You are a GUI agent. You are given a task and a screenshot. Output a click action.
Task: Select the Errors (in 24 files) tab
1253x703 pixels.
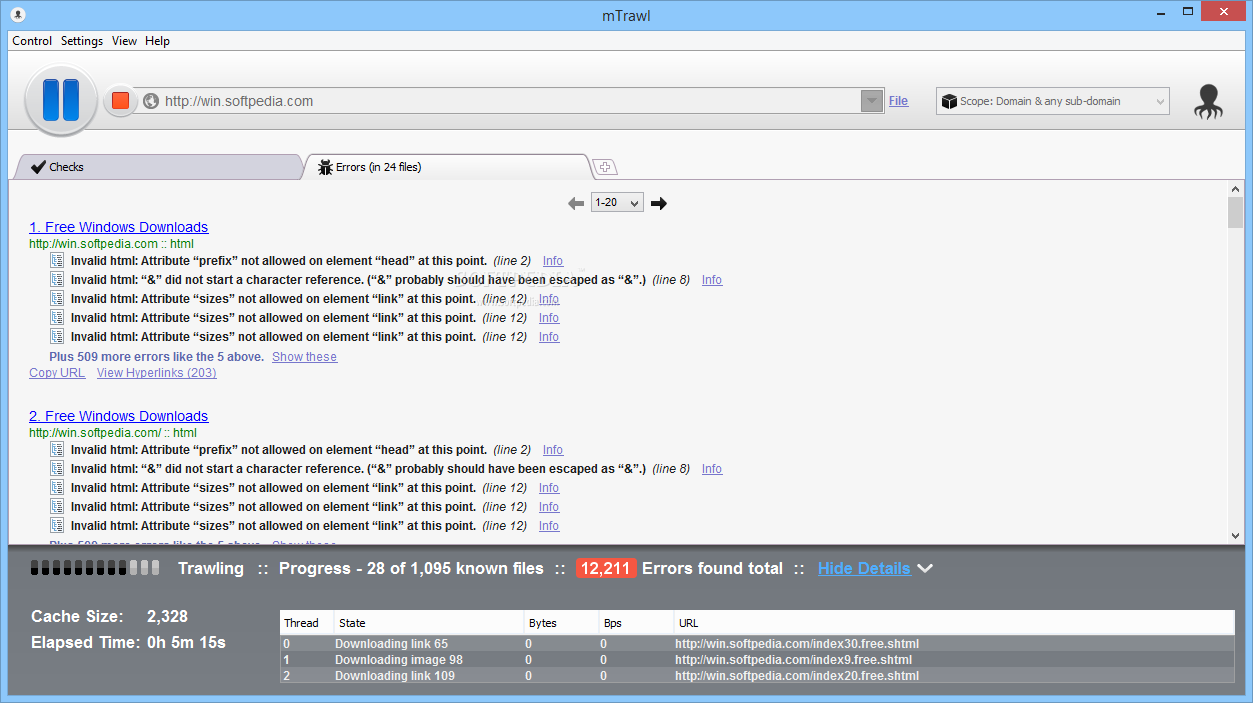(447, 167)
